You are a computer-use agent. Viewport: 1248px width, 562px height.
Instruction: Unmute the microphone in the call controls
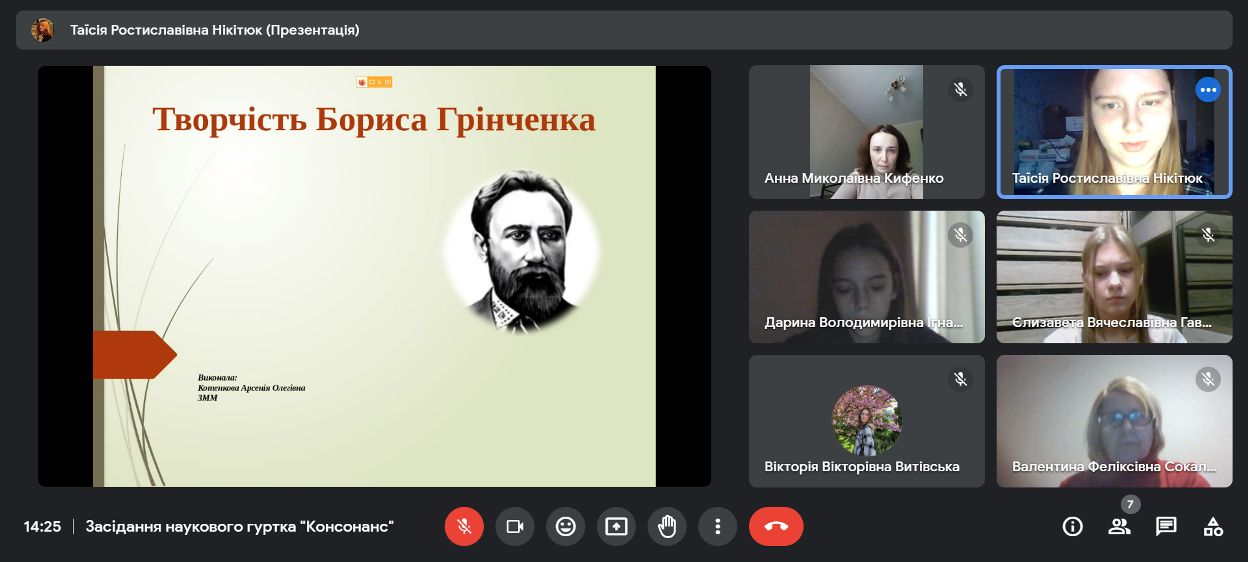point(464,526)
